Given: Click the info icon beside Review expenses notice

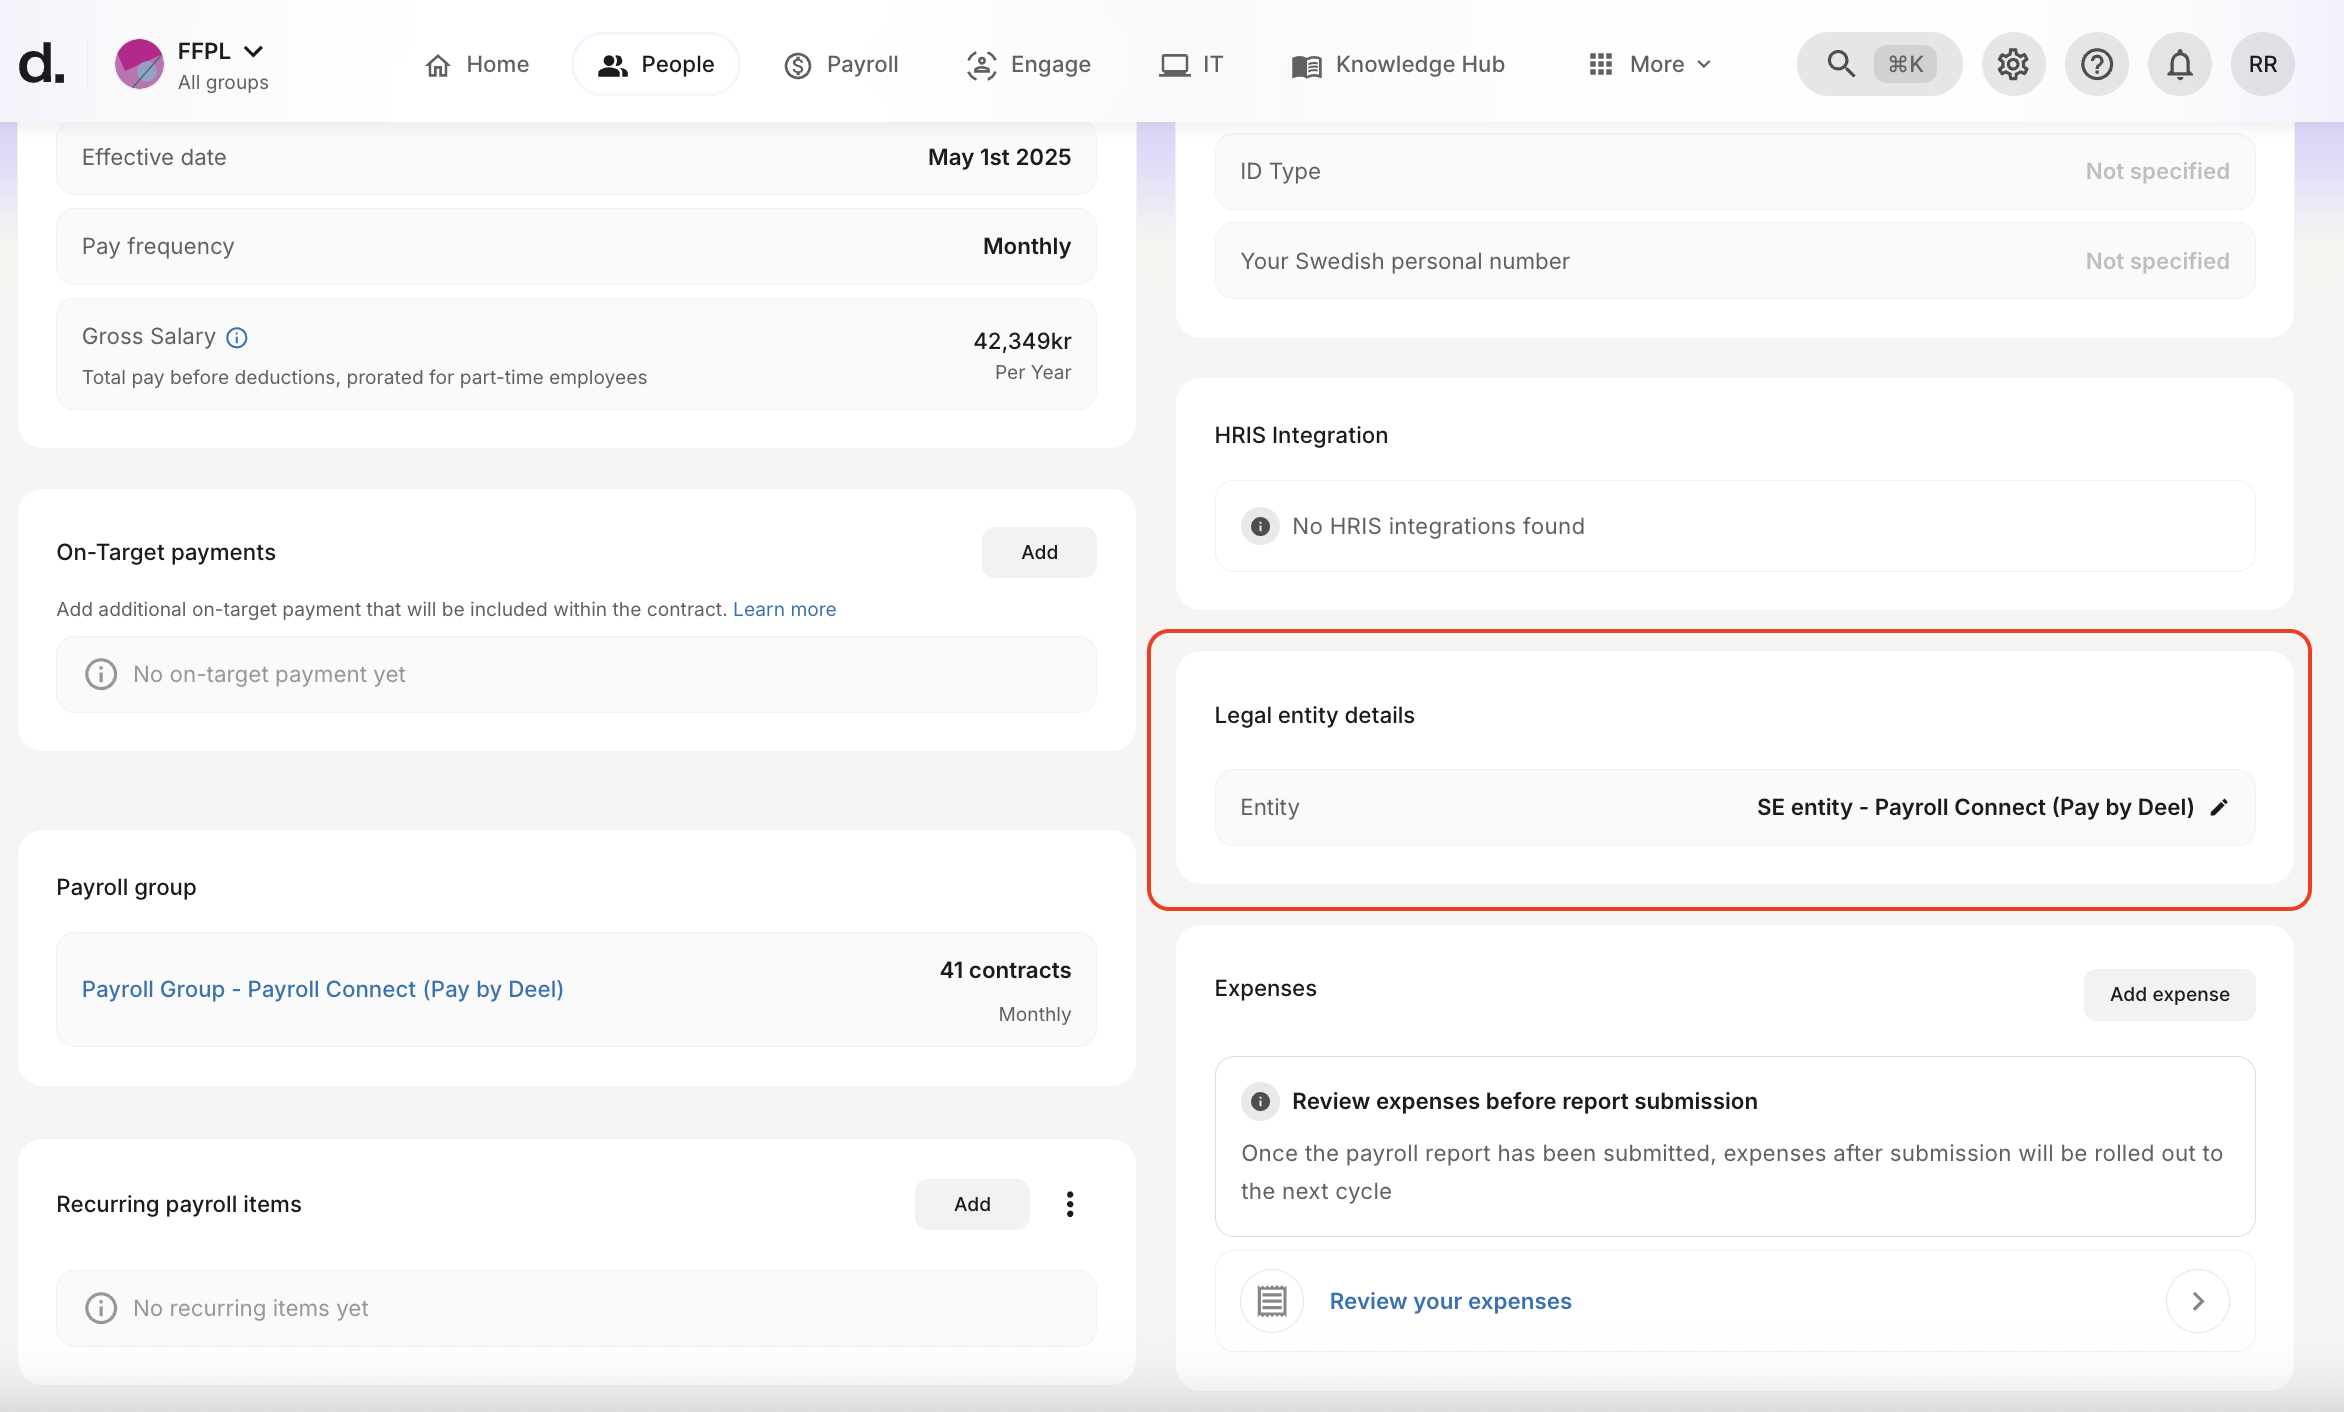Looking at the screenshot, I should click(x=1260, y=1101).
